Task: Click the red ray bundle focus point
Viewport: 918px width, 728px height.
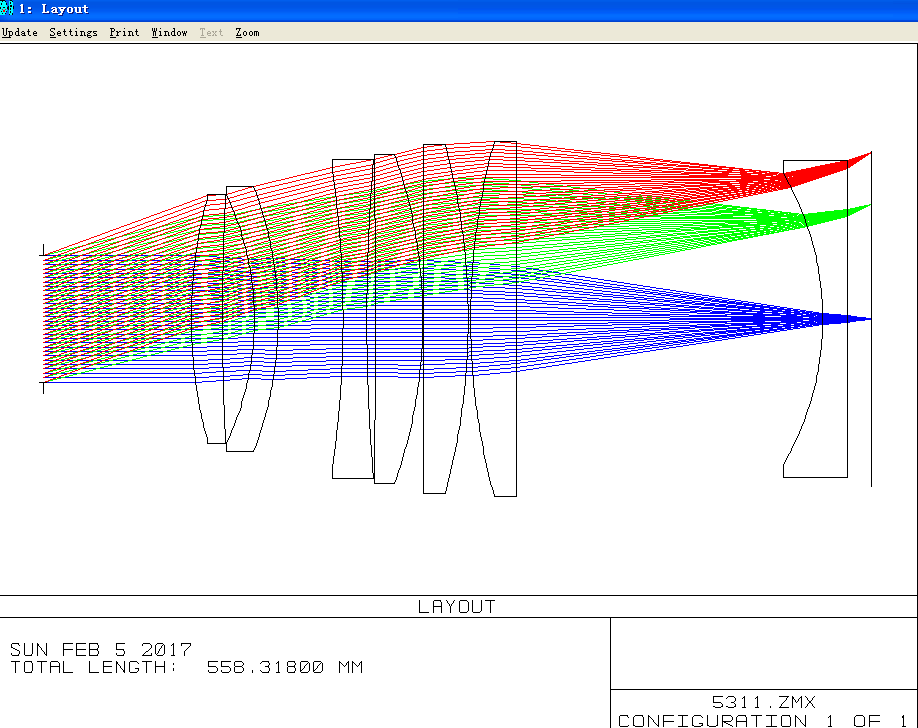Action: click(869, 154)
